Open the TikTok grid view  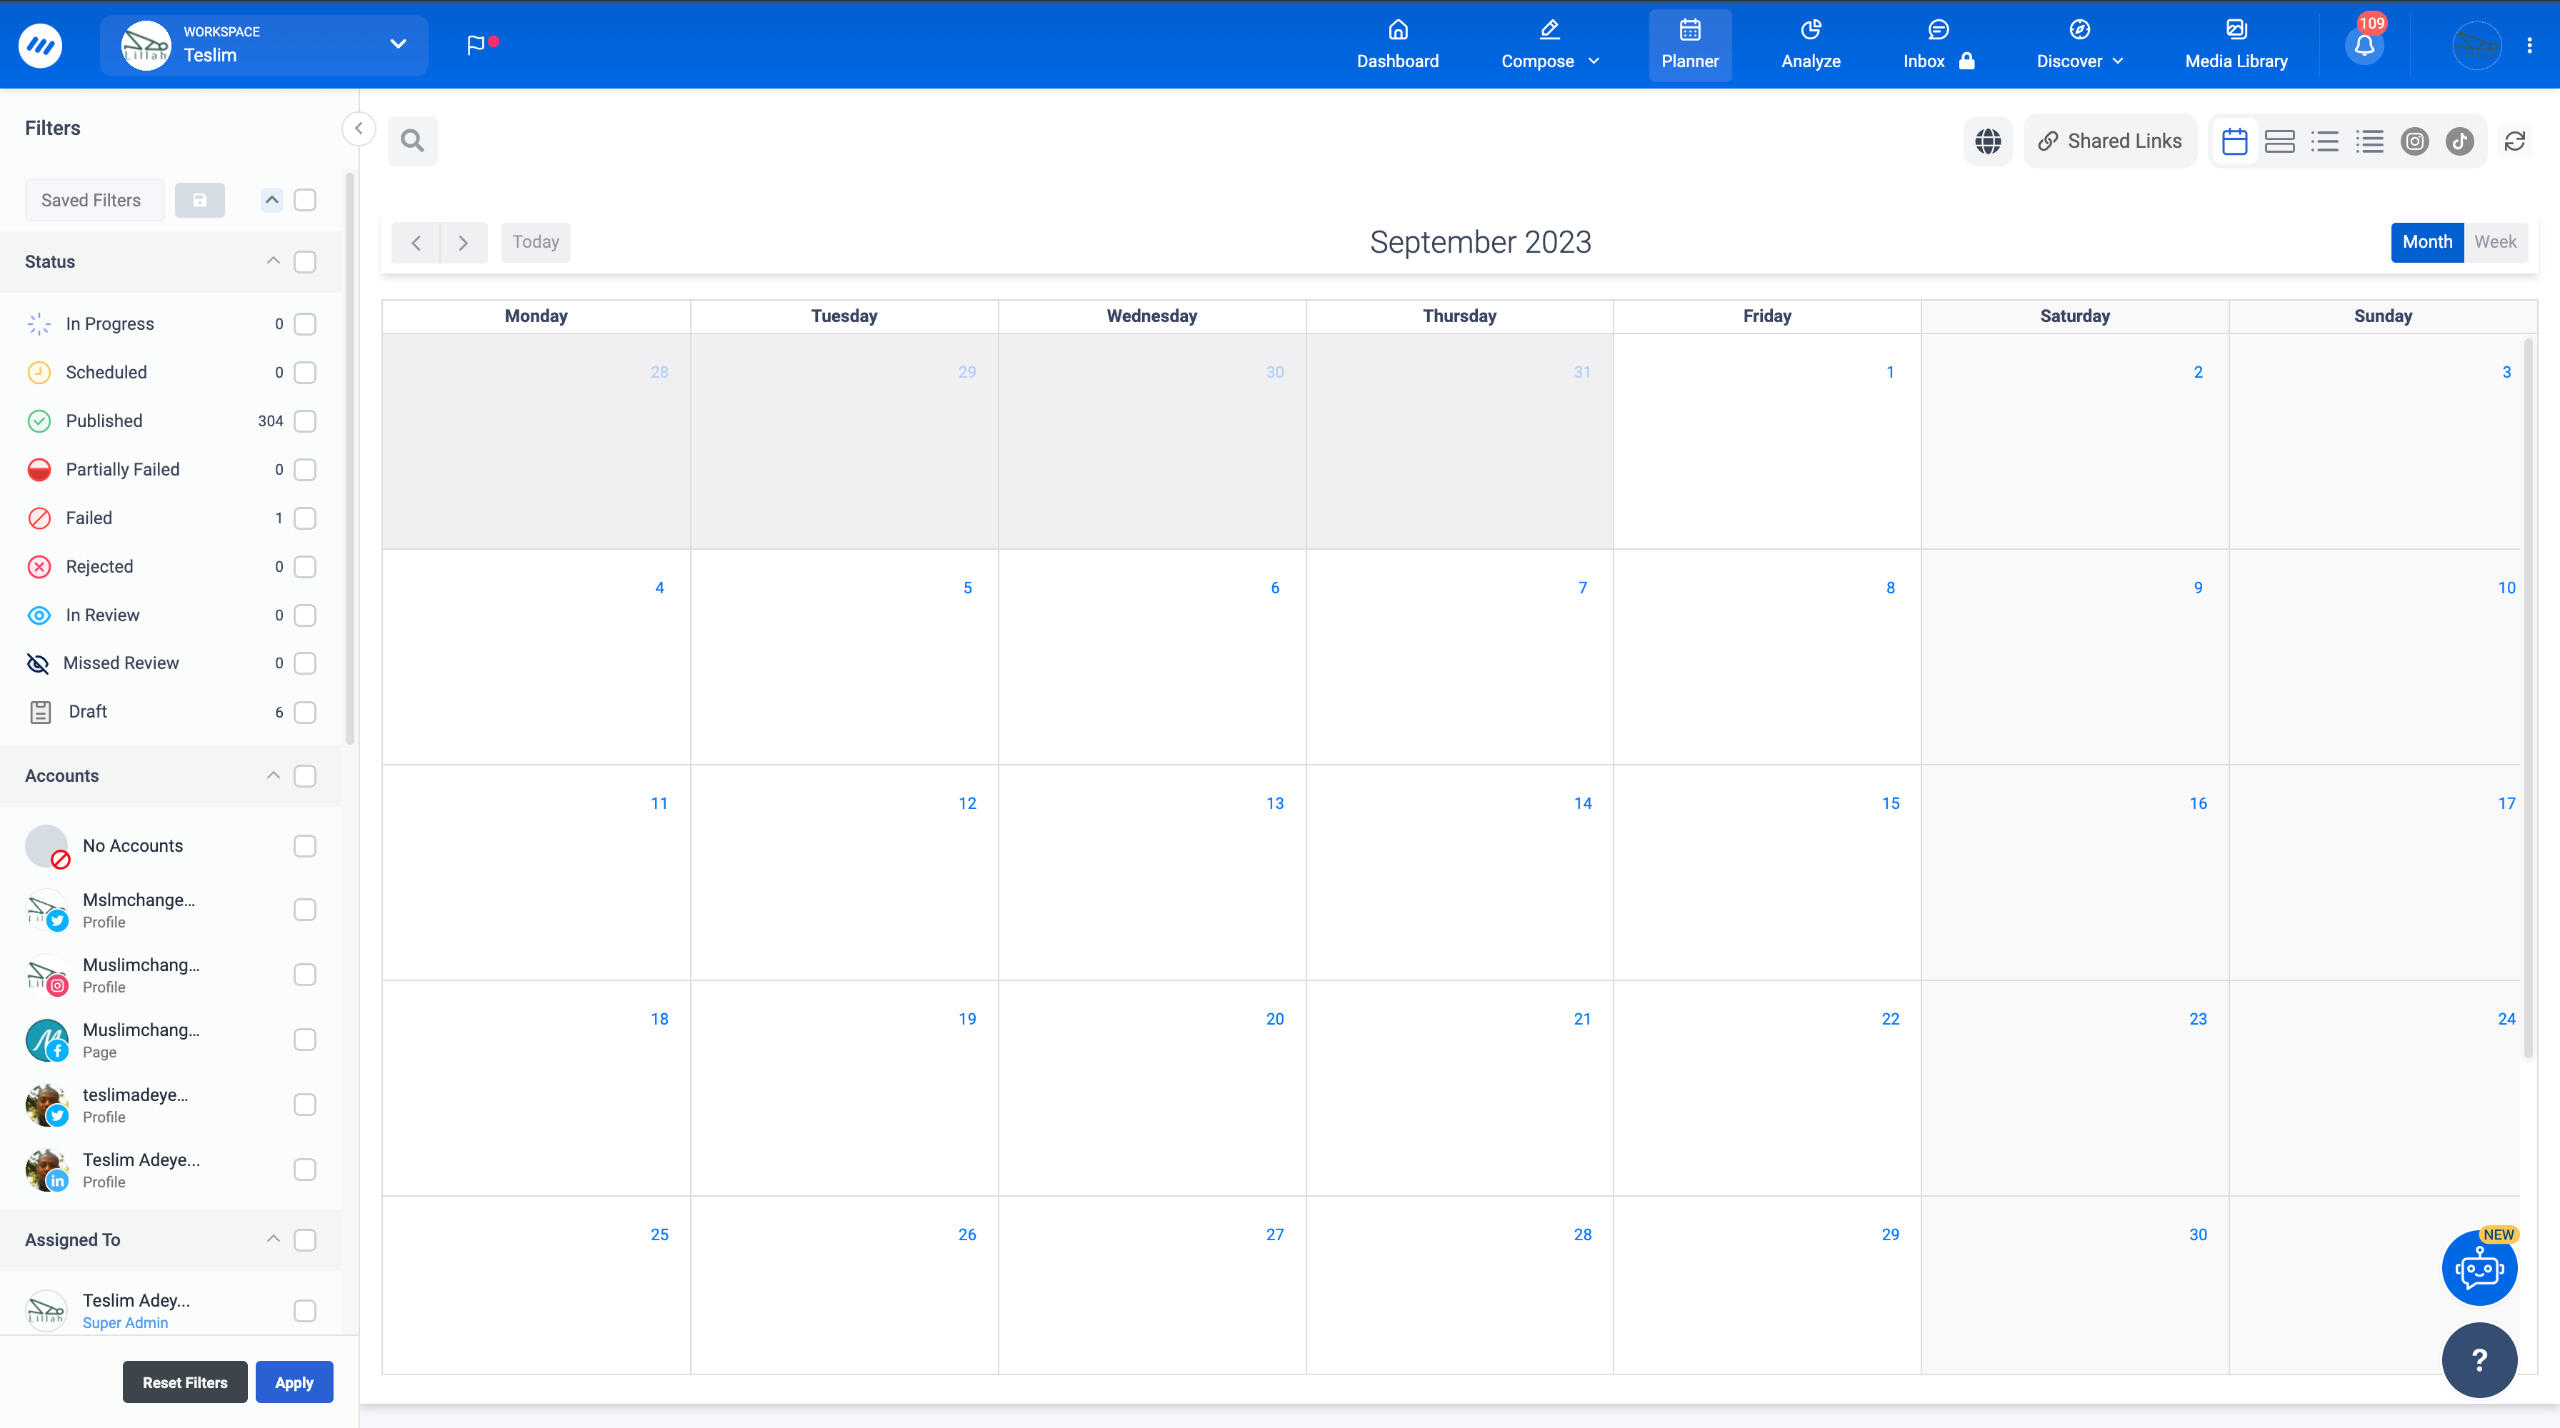(2460, 141)
